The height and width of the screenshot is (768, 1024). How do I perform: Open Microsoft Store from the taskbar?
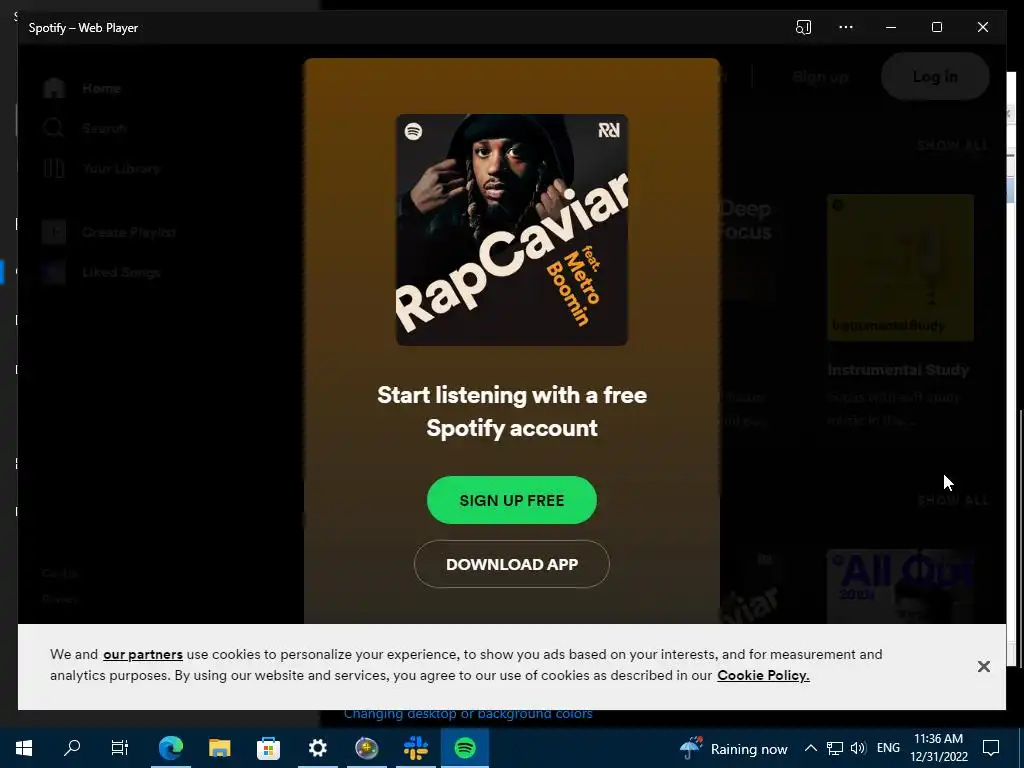pos(268,748)
